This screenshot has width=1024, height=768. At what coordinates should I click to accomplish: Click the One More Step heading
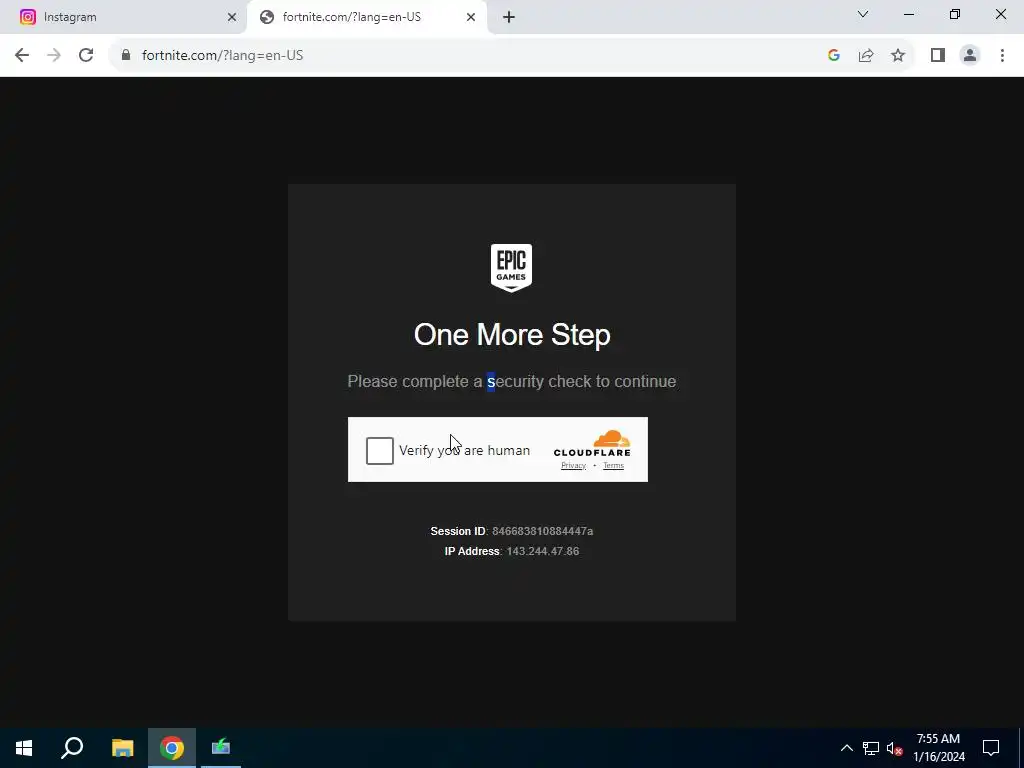coord(512,335)
